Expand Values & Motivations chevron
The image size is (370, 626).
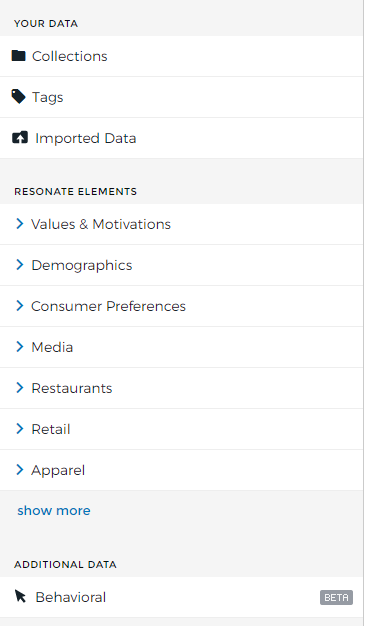20,224
